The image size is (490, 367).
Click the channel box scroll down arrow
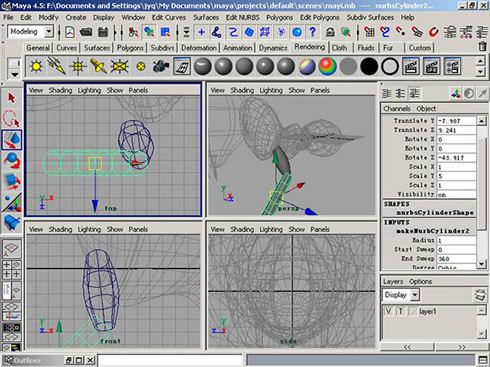[x=482, y=264]
